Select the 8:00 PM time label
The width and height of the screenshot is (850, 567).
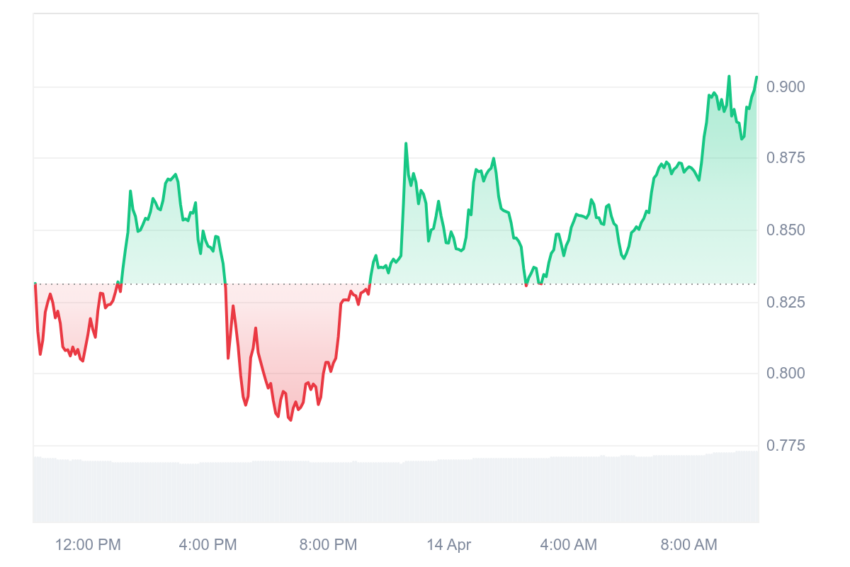point(329,545)
